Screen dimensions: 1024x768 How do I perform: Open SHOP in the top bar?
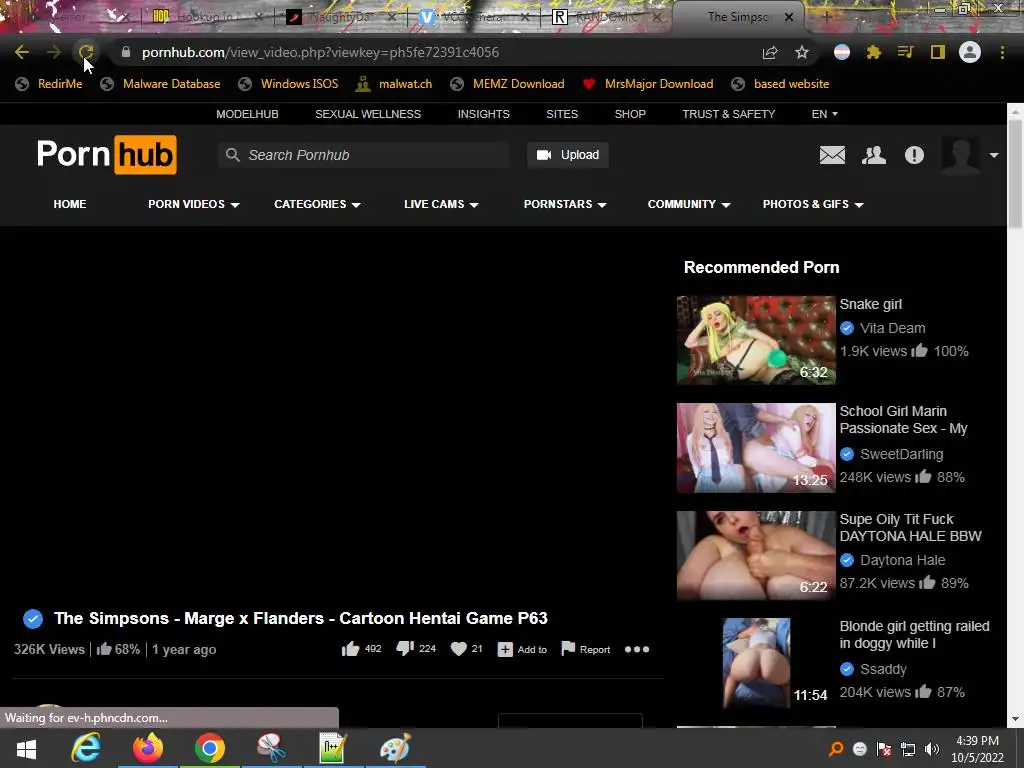pos(630,114)
